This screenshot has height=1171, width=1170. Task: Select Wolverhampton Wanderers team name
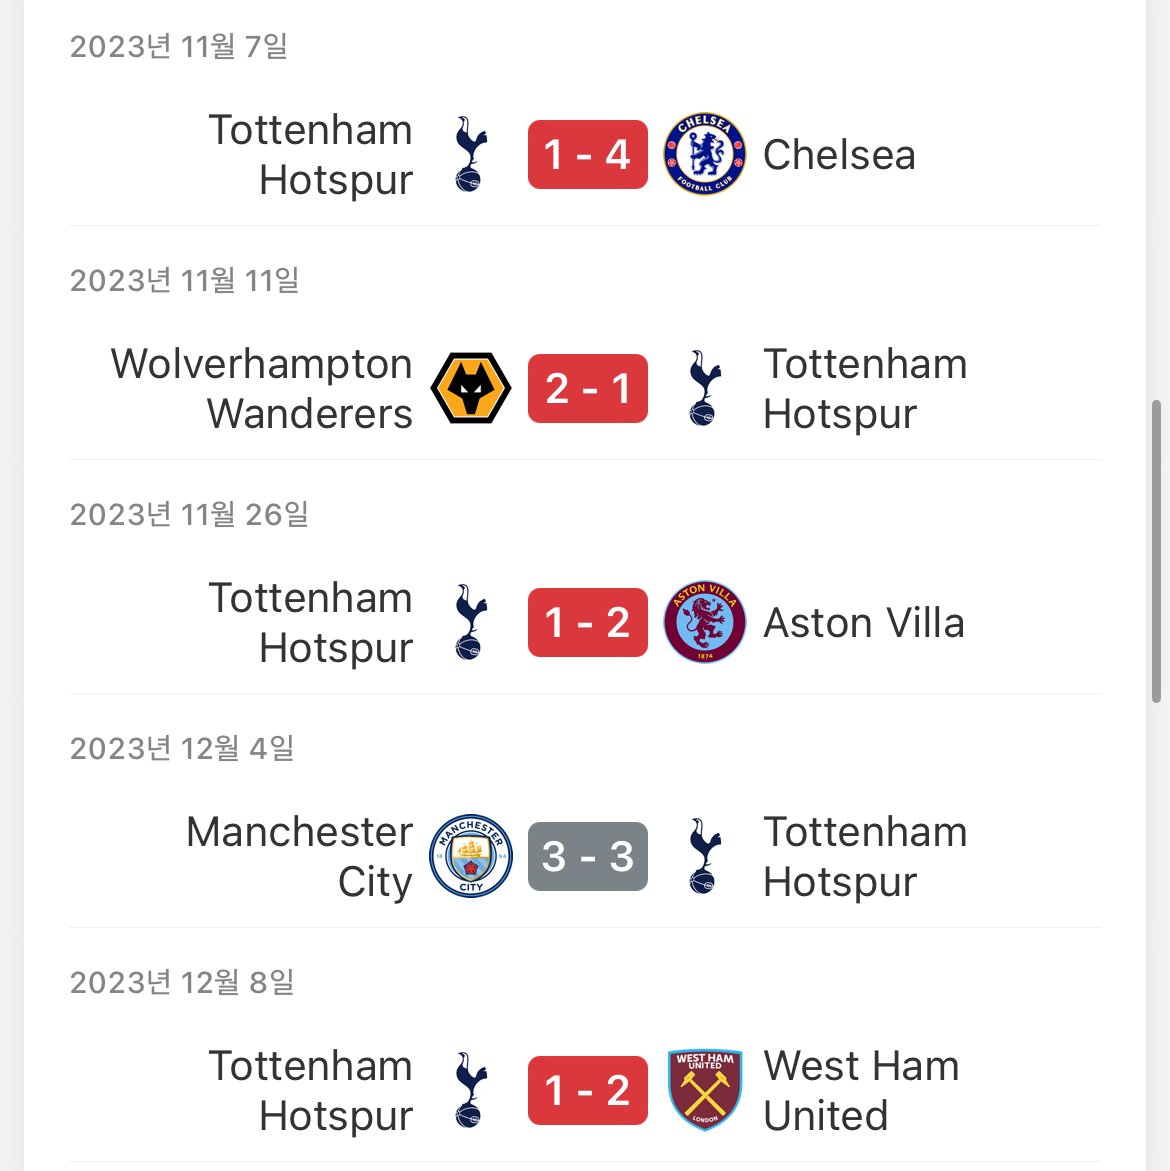click(x=262, y=389)
